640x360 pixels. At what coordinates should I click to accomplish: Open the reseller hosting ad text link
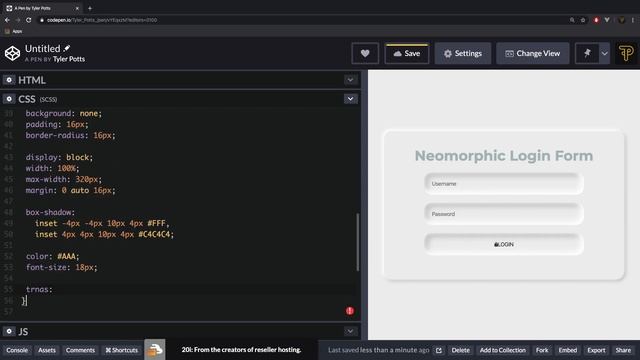[x=241, y=350]
